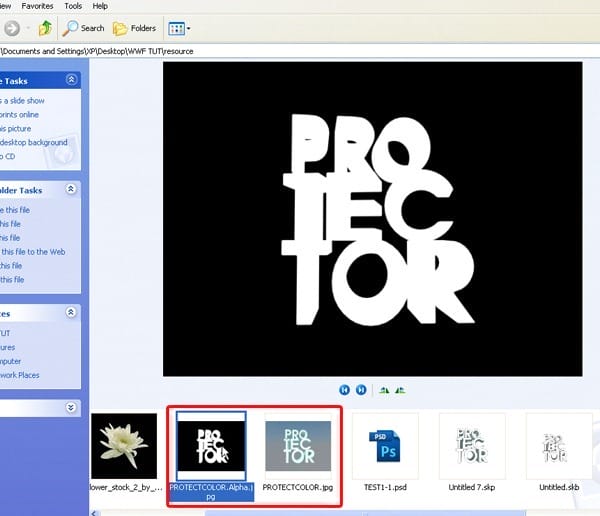Viewport: 600px width, 516px height.
Task: Open the Help menu
Action: tap(100, 6)
